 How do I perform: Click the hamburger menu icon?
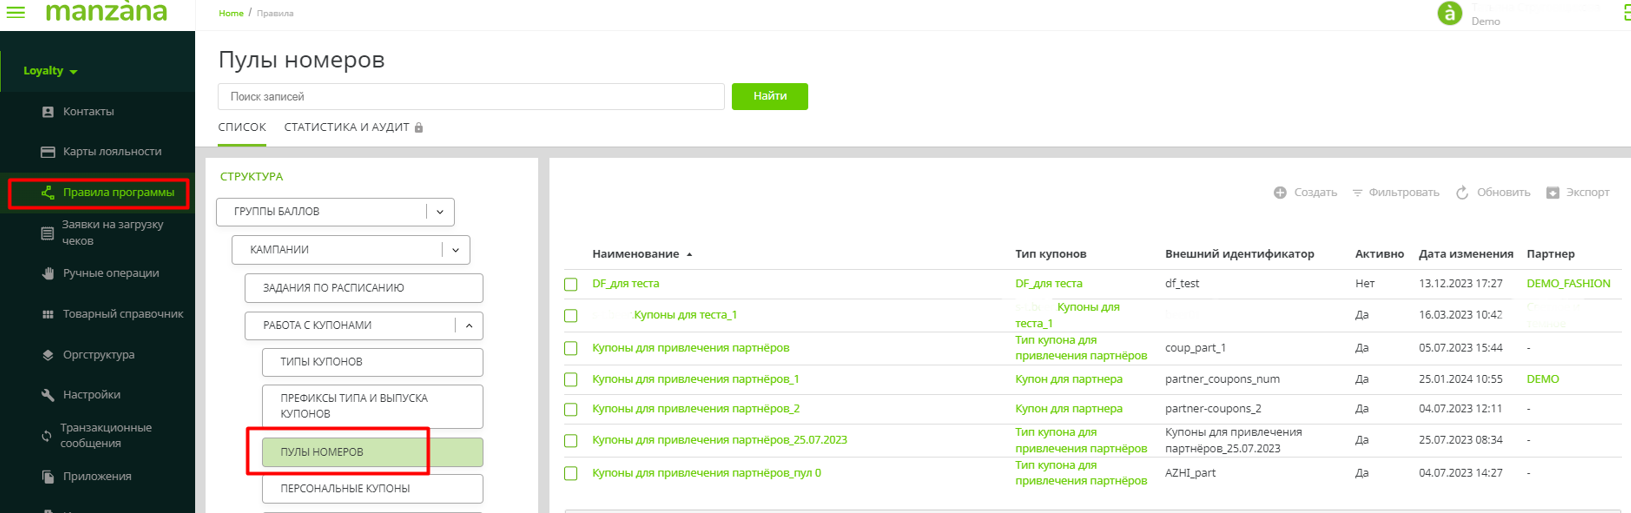[x=16, y=13]
